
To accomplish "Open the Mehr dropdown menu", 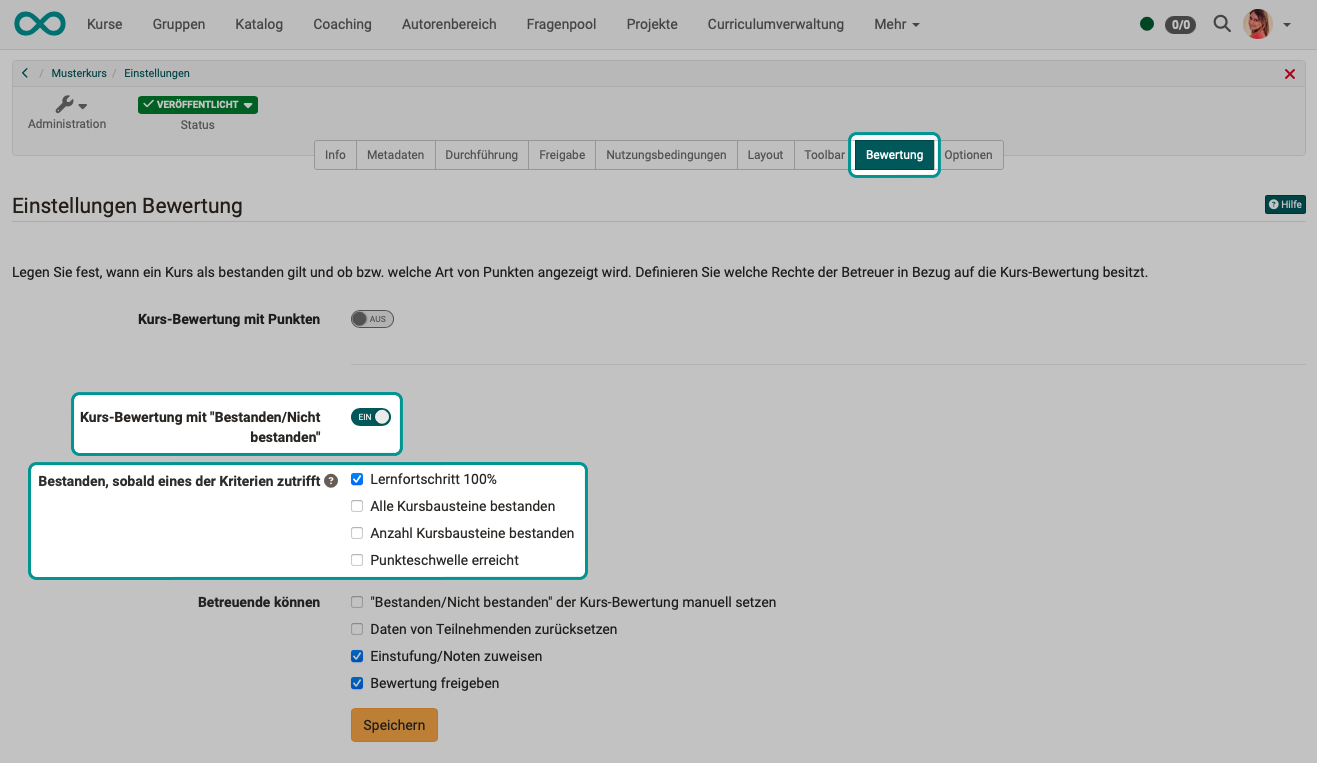I will tap(896, 24).
